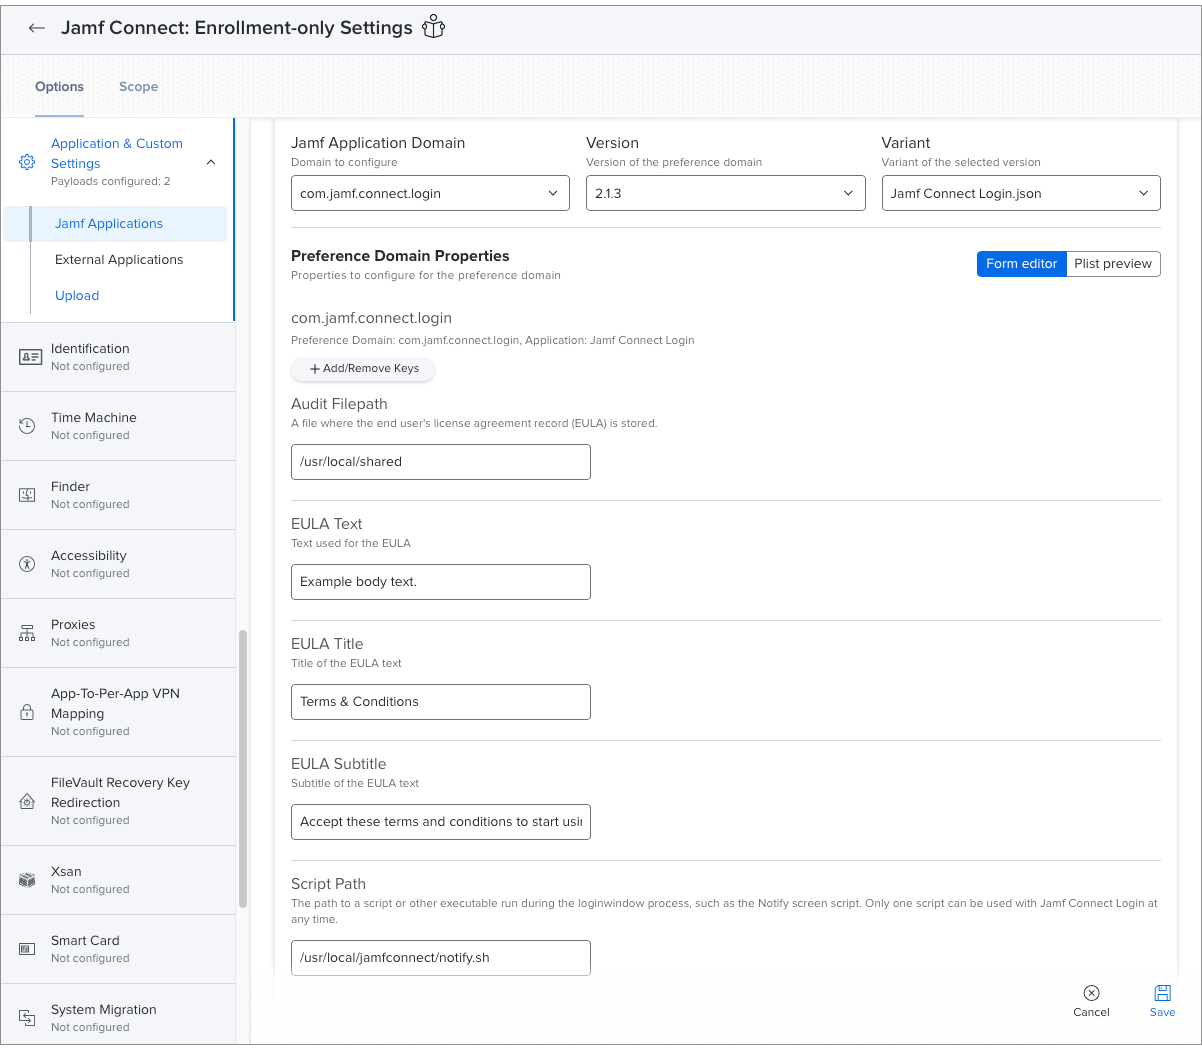Click the Save label
Image resolution: width=1202 pixels, height=1050 pixels.
point(1162,1012)
